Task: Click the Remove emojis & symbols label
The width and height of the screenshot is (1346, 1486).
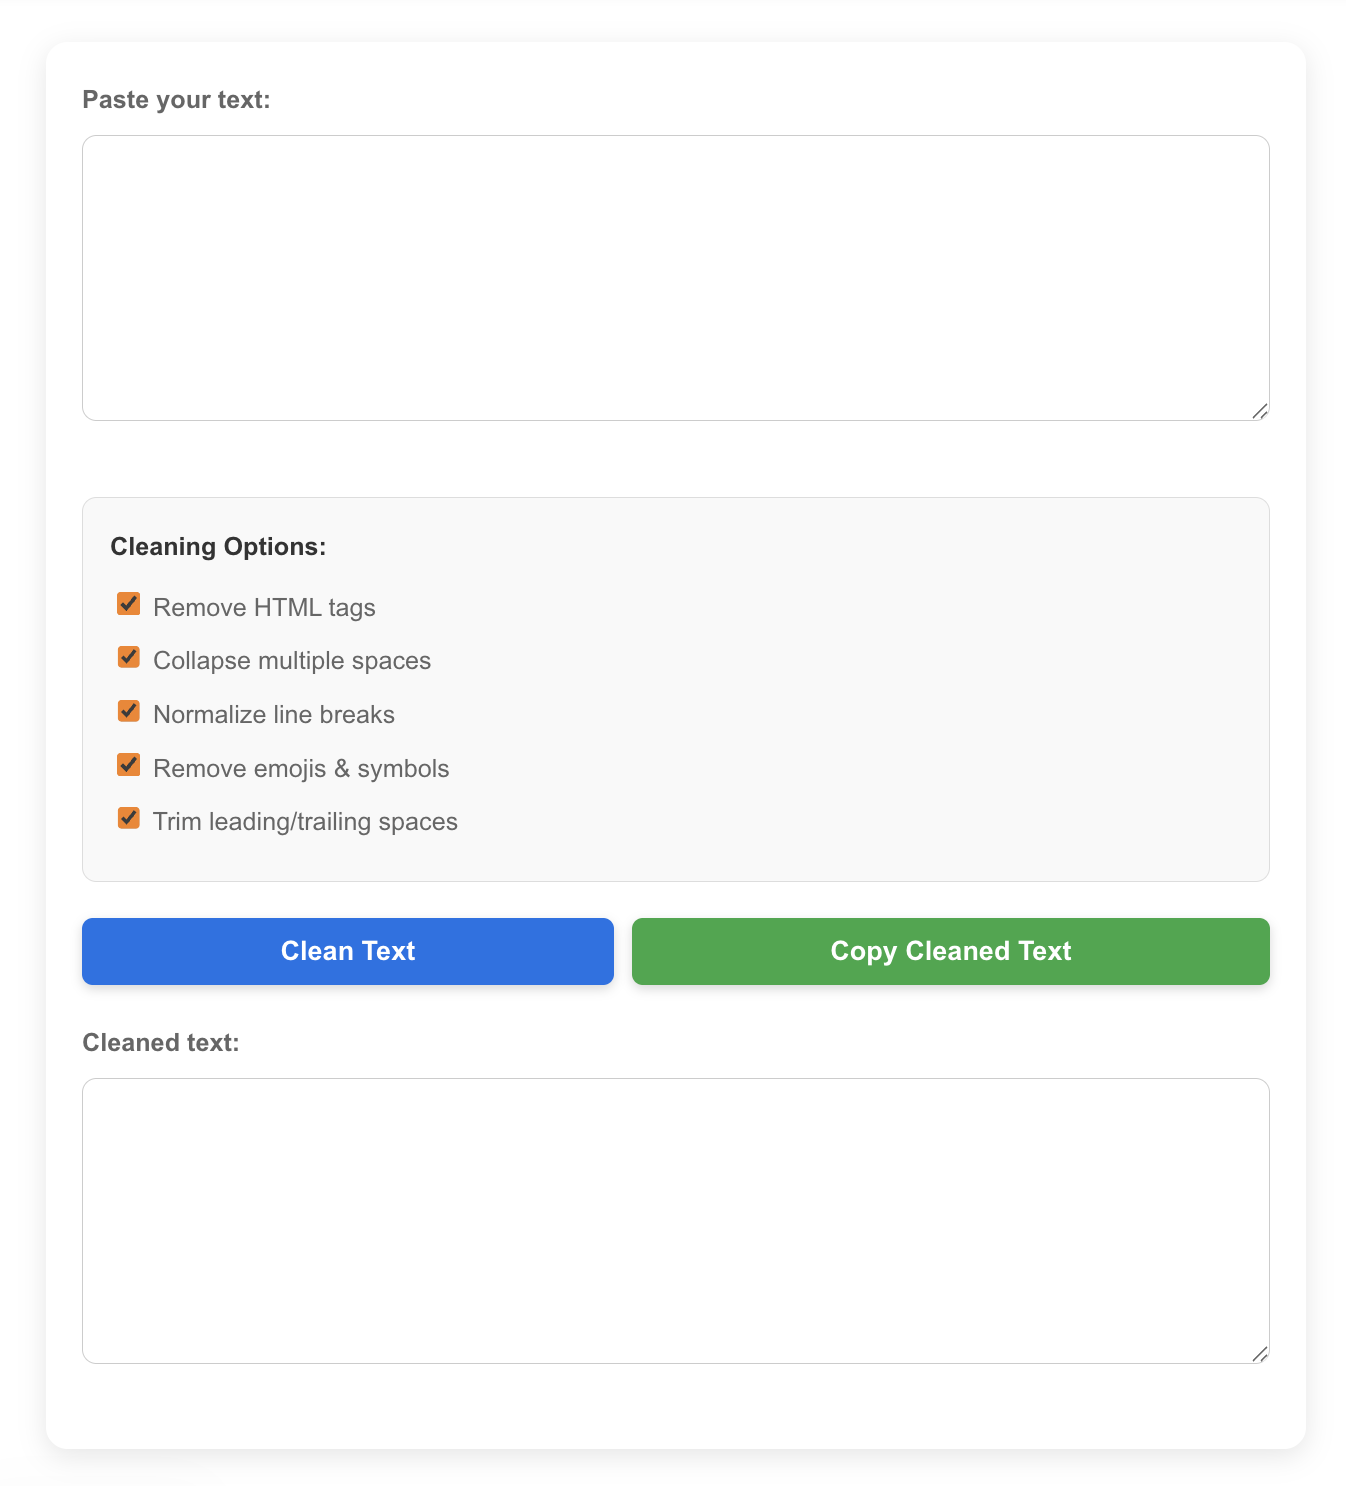Action: click(x=300, y=768)
